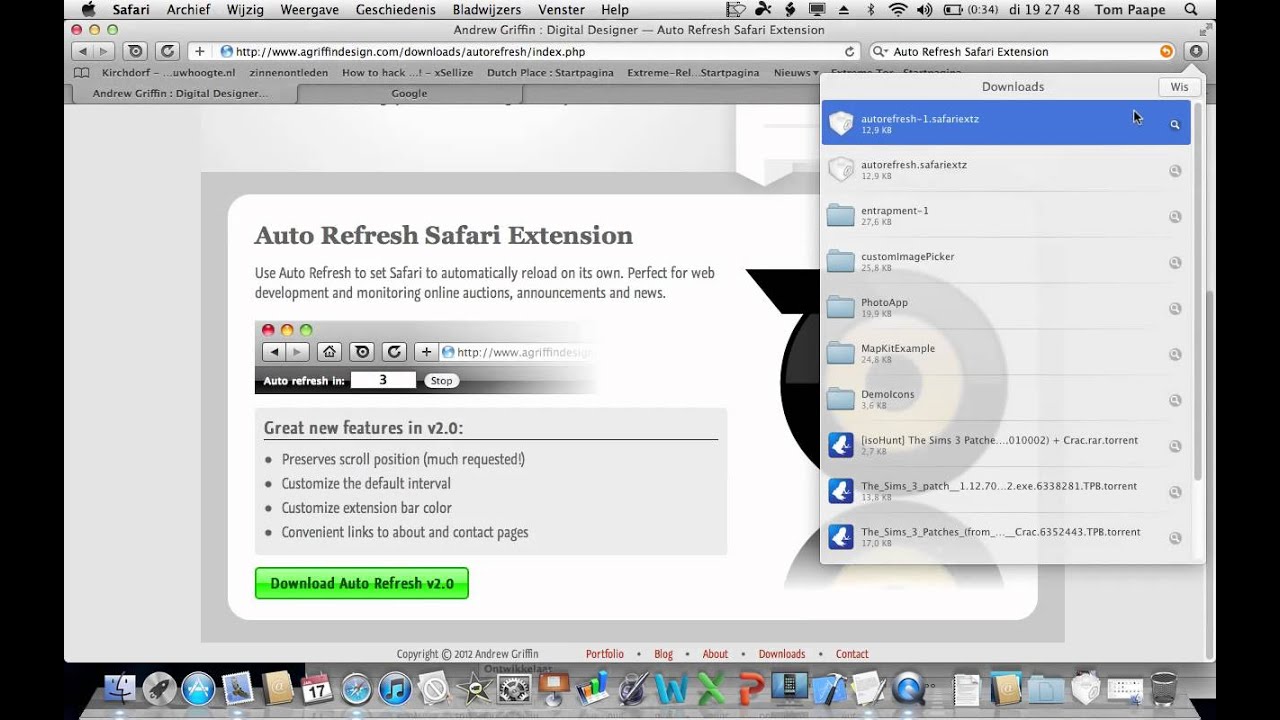This screenshot has height=720, width=1280.
Task: Click the Downloads list scrollbar
Action: coord(1197,290)
